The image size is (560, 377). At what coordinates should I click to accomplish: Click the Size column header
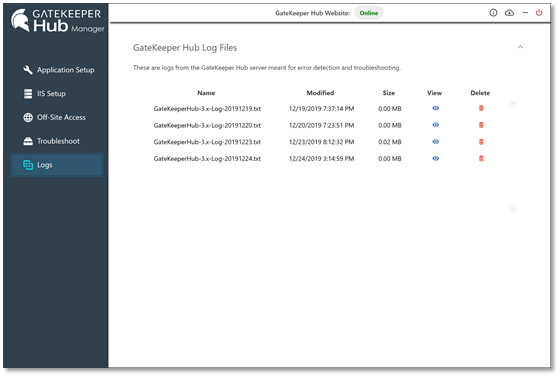[389, 93]
